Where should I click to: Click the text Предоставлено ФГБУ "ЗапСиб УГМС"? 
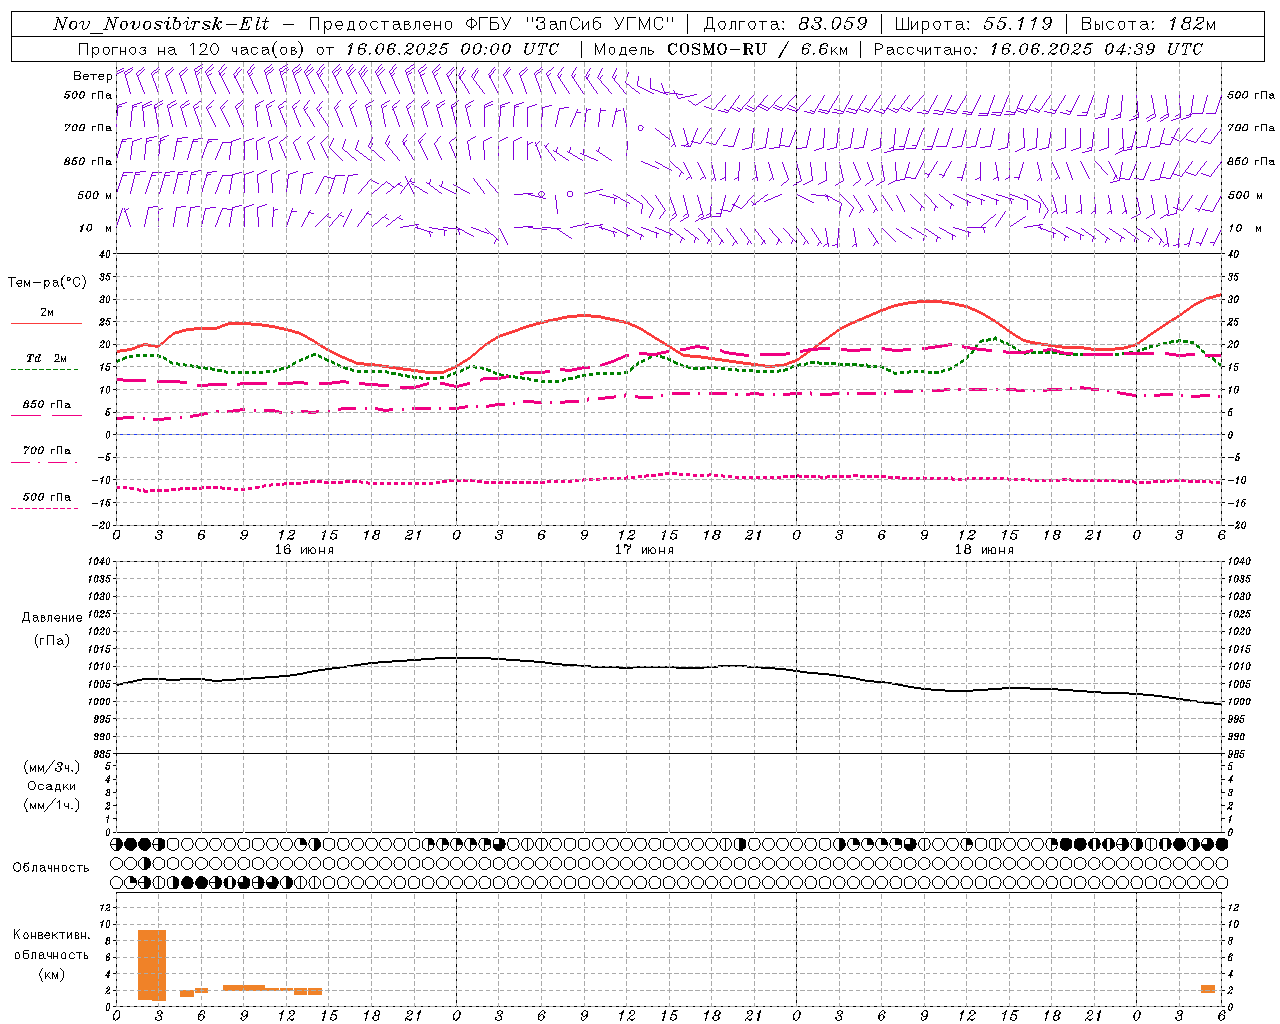click(492, 24)
